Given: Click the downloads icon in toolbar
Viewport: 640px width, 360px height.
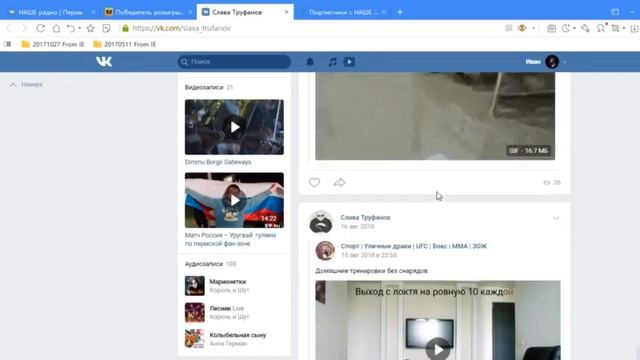Looking at the screenshot, I should [634, 28].
